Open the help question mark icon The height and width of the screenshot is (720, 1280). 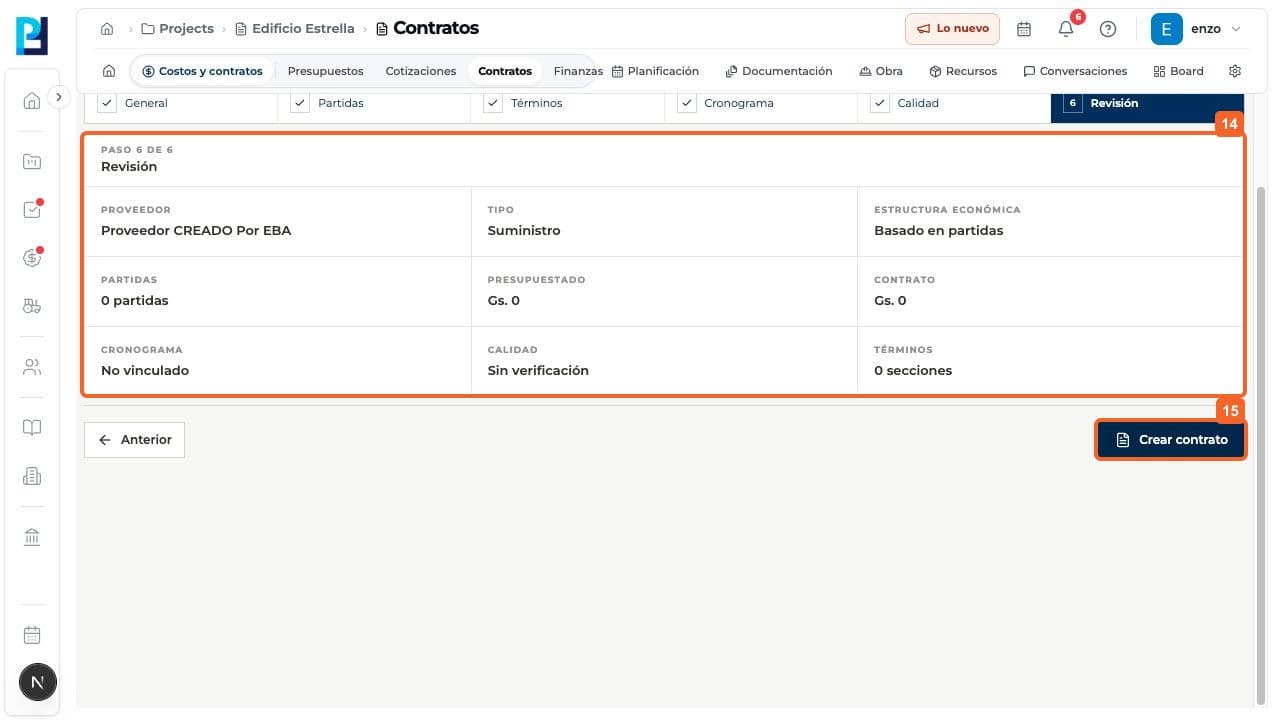click(1108, 29)
